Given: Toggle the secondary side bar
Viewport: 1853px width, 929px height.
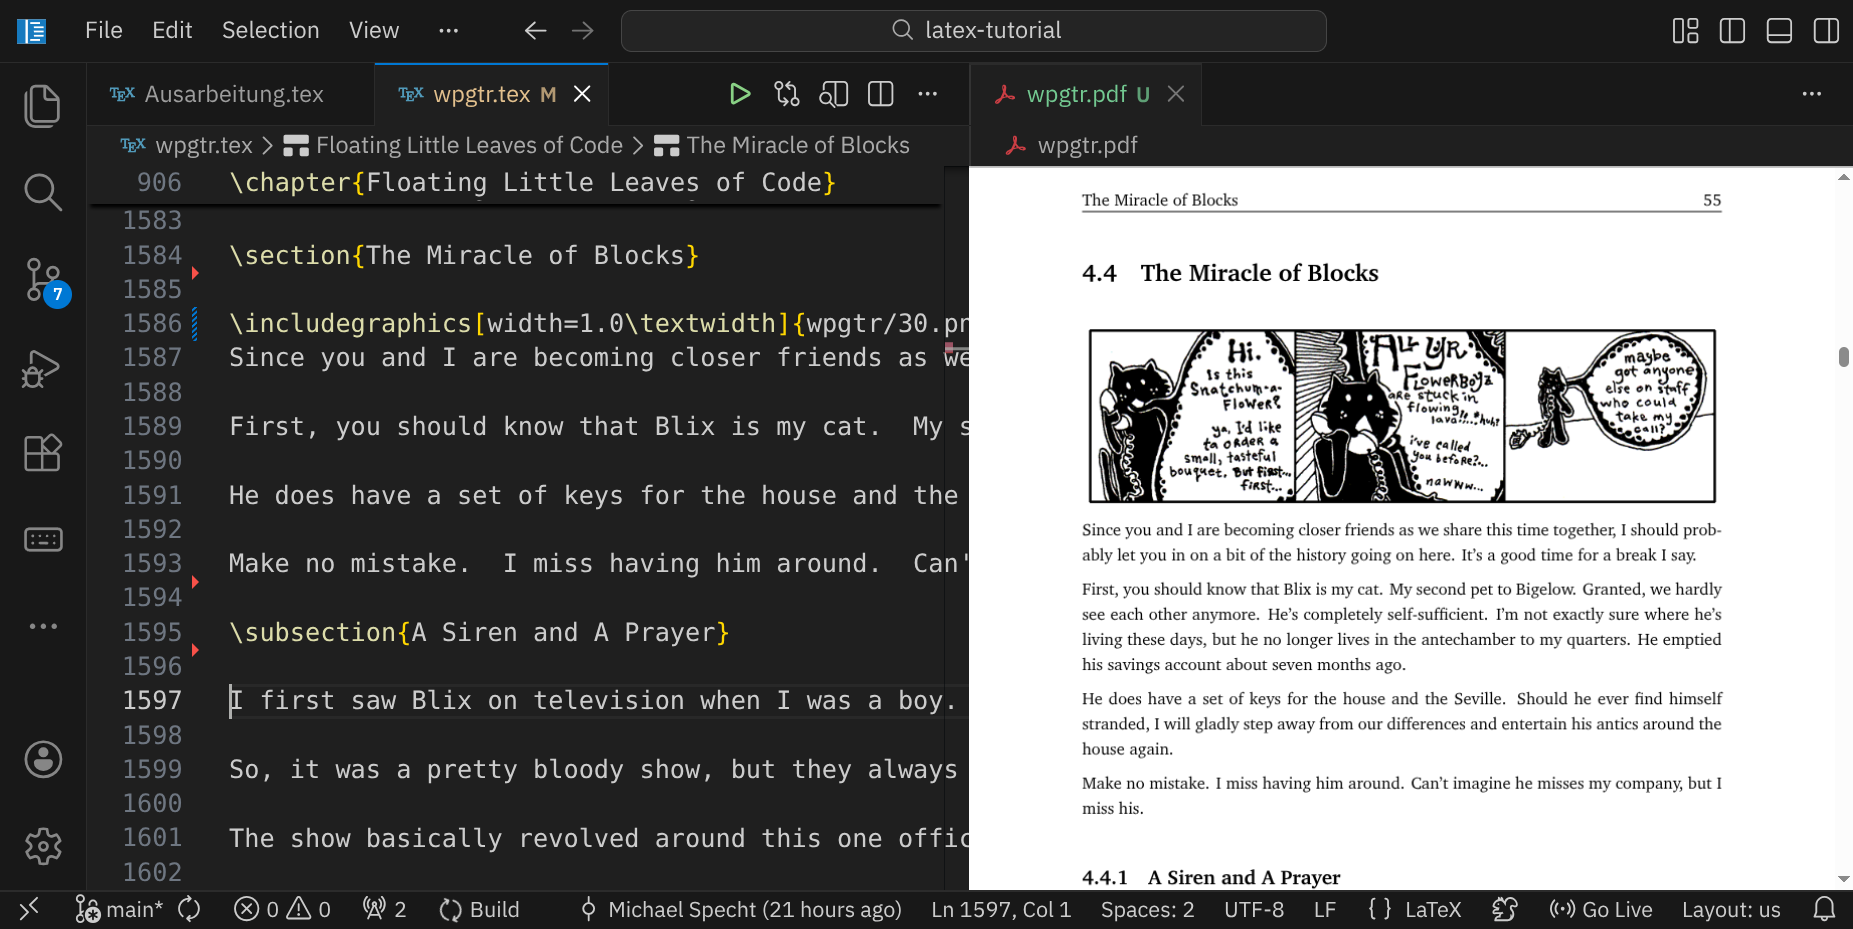Looking at the screenshot, I should pyautogui.click(x=1825, y=31).
